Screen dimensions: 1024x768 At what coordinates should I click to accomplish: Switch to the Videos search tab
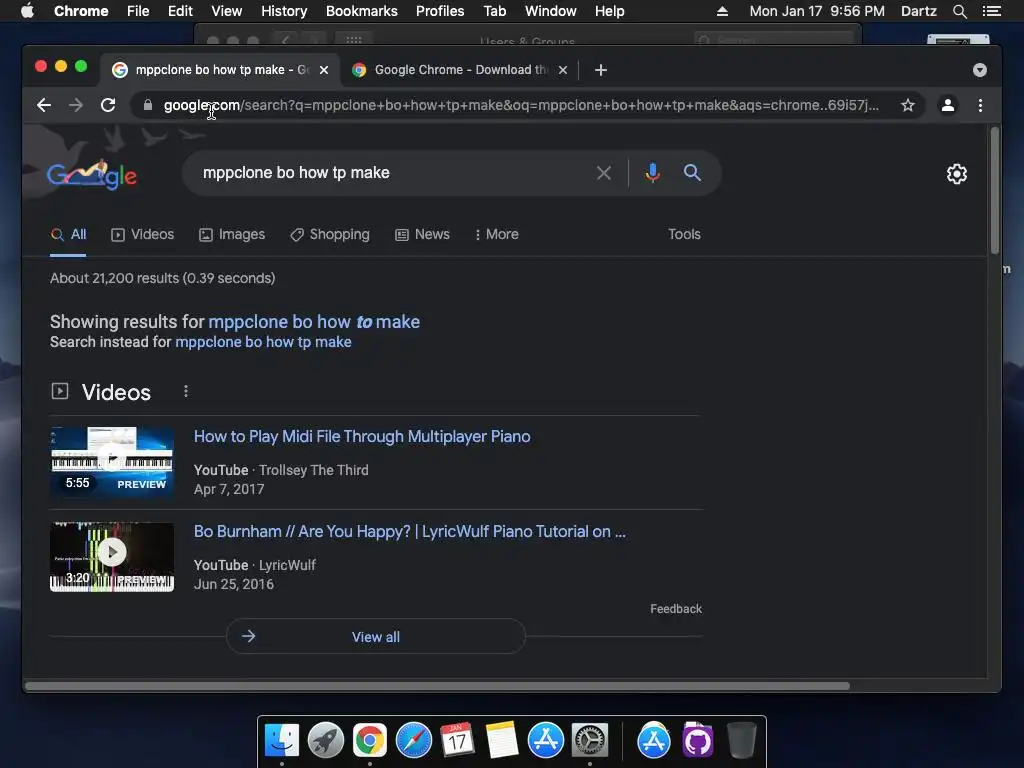[x=142, y=234]
